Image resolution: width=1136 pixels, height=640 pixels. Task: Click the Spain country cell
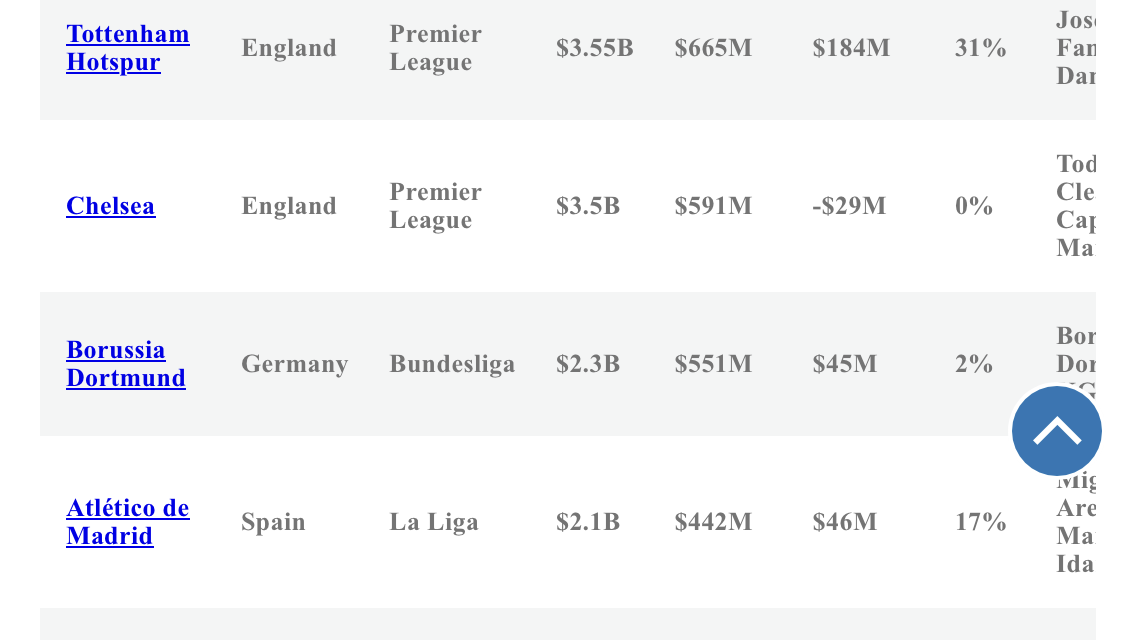pyautogui.click(x=273, y=522)
